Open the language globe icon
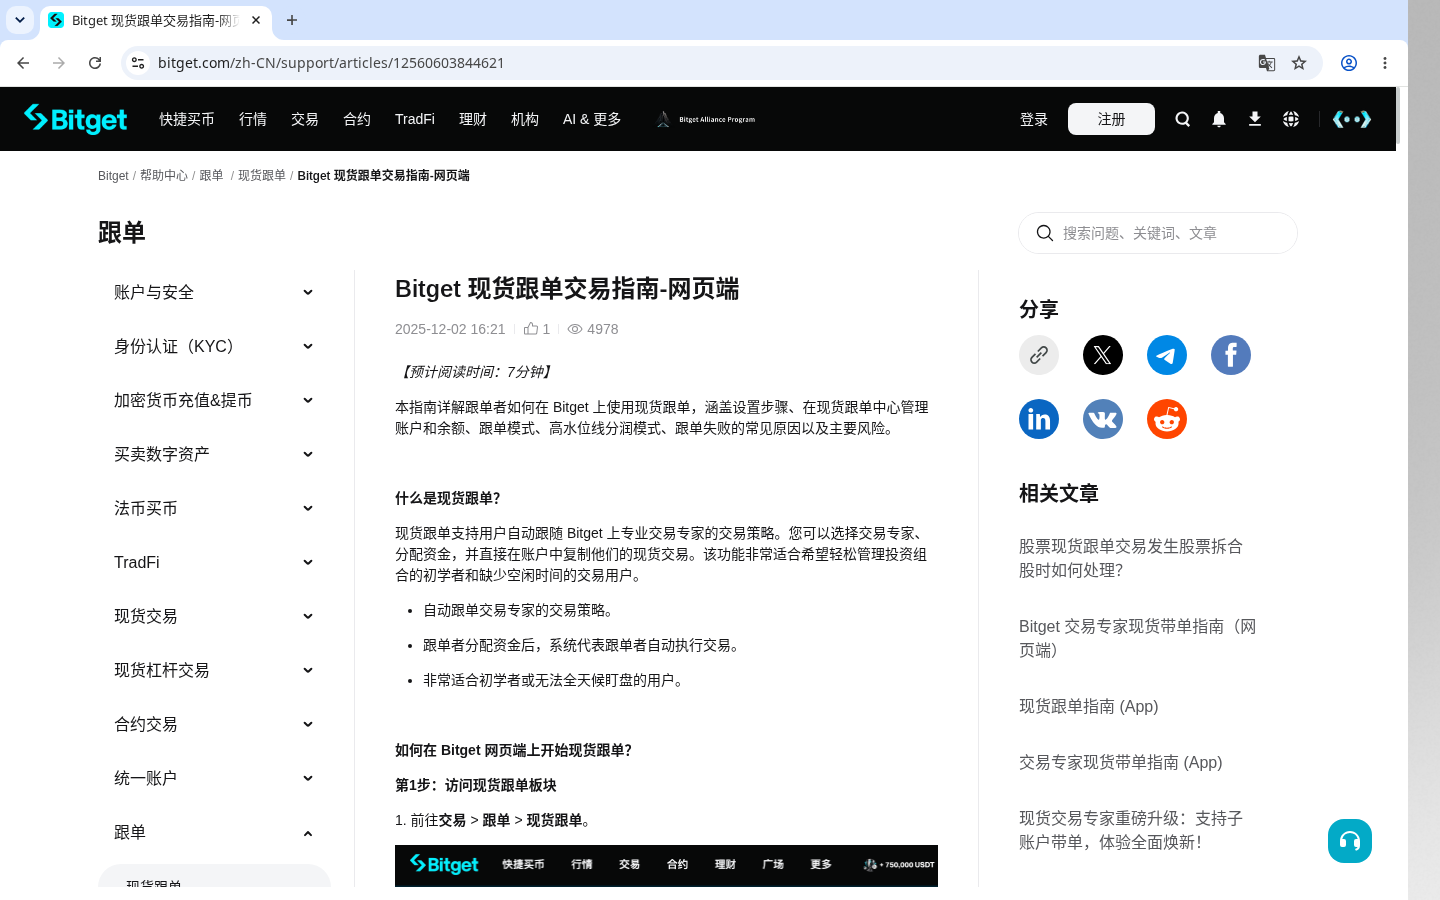The image size is (1440, 900). pos(1291,119)
